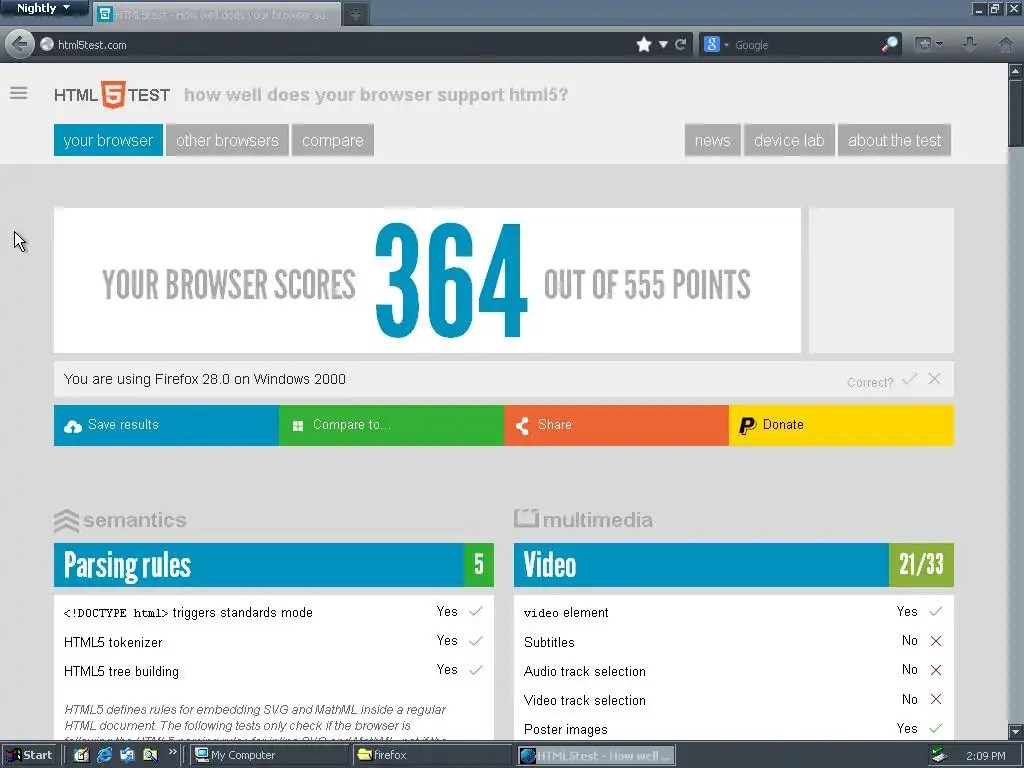The height and width of the screenshot is (768, 1024).
Task: Click the Outlook Express quick launch icon
Action: [127, 755]
